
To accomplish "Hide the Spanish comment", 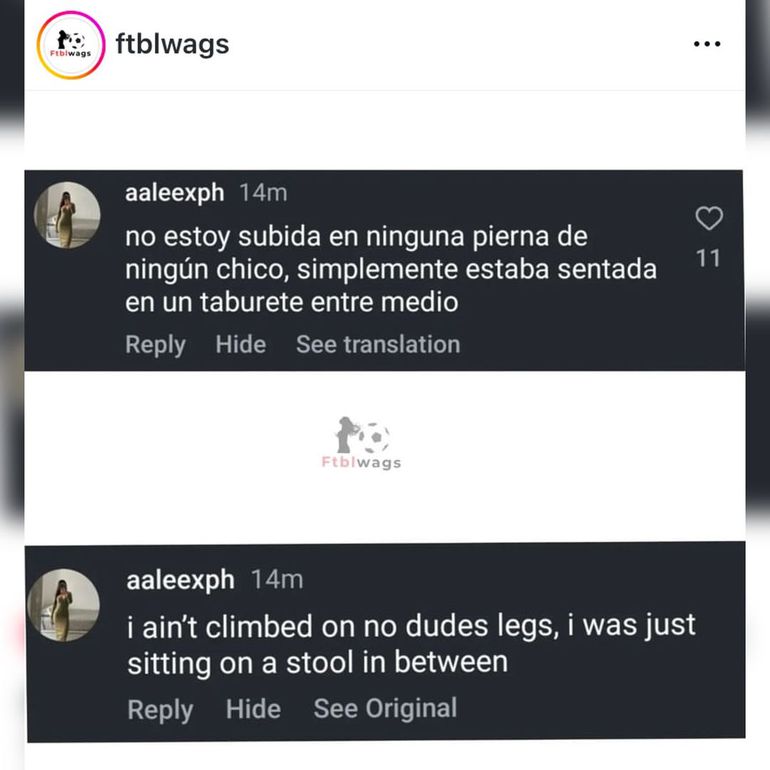I will point(239,345).
